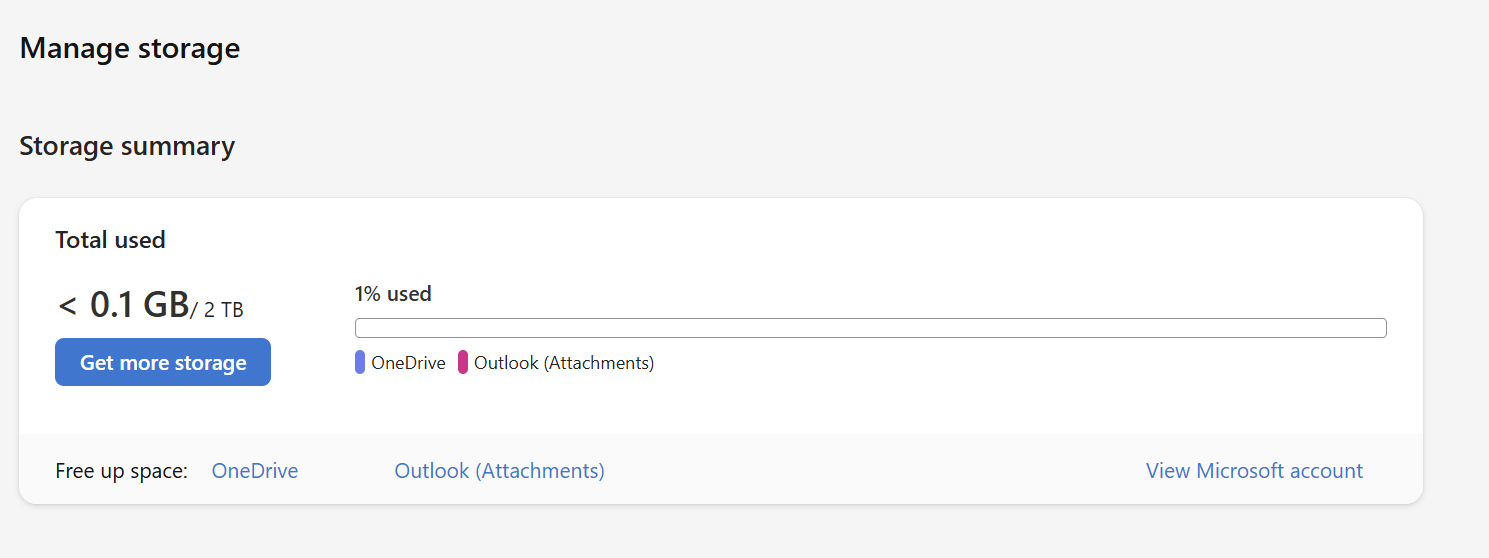Open Outlook (Attachments) link under Free up space
The height and width of the screenshot is (558, 1489).
click(500, 470)
